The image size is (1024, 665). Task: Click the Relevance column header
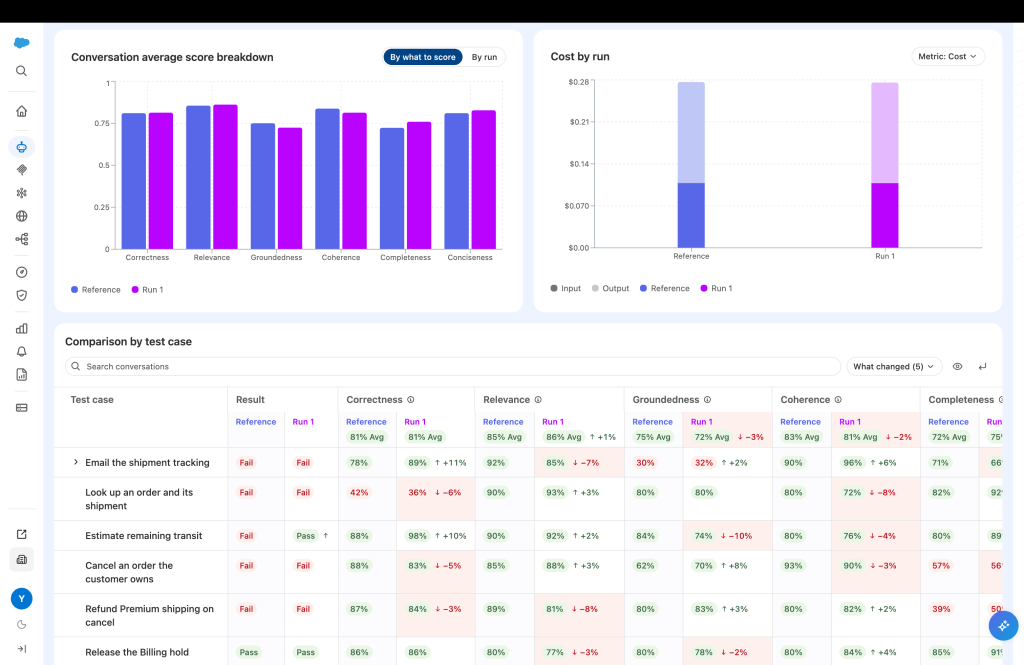pos(506,400)
